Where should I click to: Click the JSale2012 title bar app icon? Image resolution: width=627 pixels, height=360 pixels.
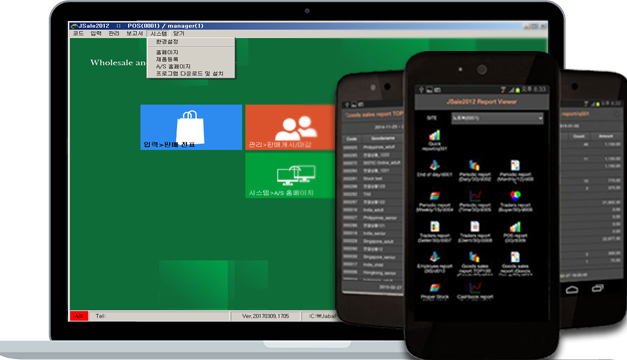click(74, 26)
